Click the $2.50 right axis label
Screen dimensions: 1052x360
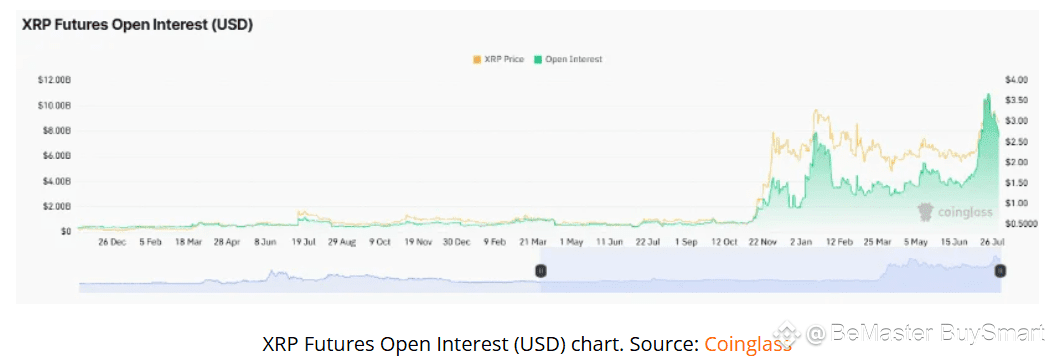click(x=1016, y=141)
